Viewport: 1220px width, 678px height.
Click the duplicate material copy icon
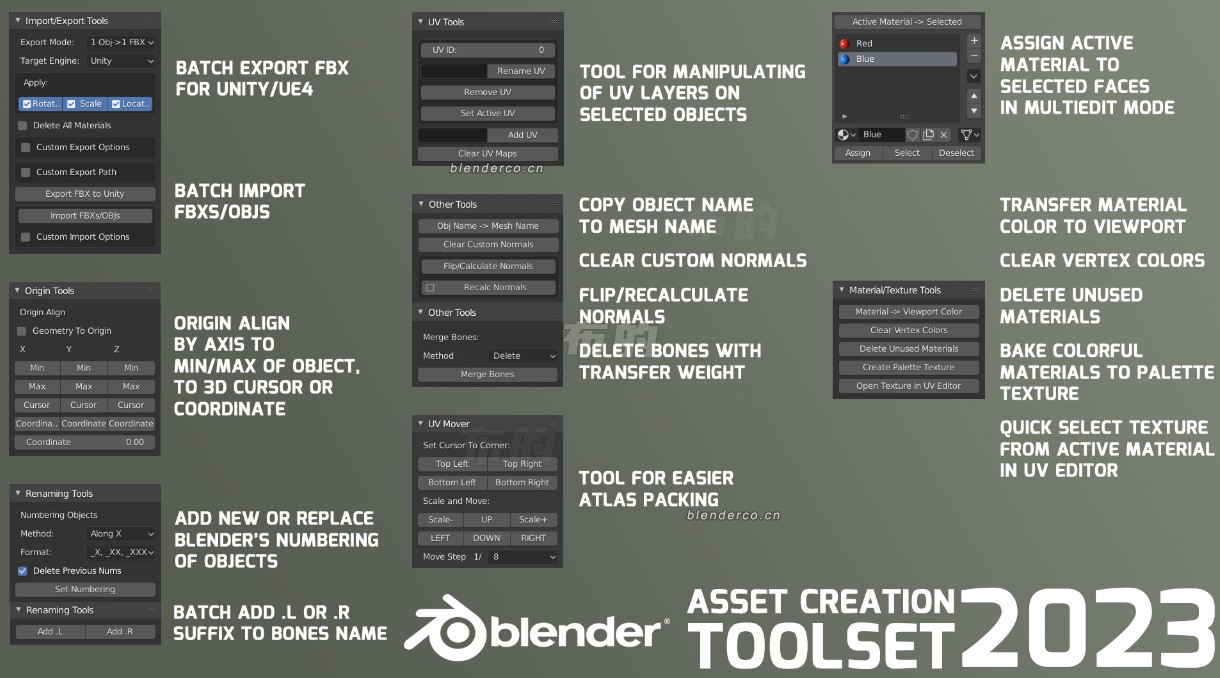coord(928,134)
